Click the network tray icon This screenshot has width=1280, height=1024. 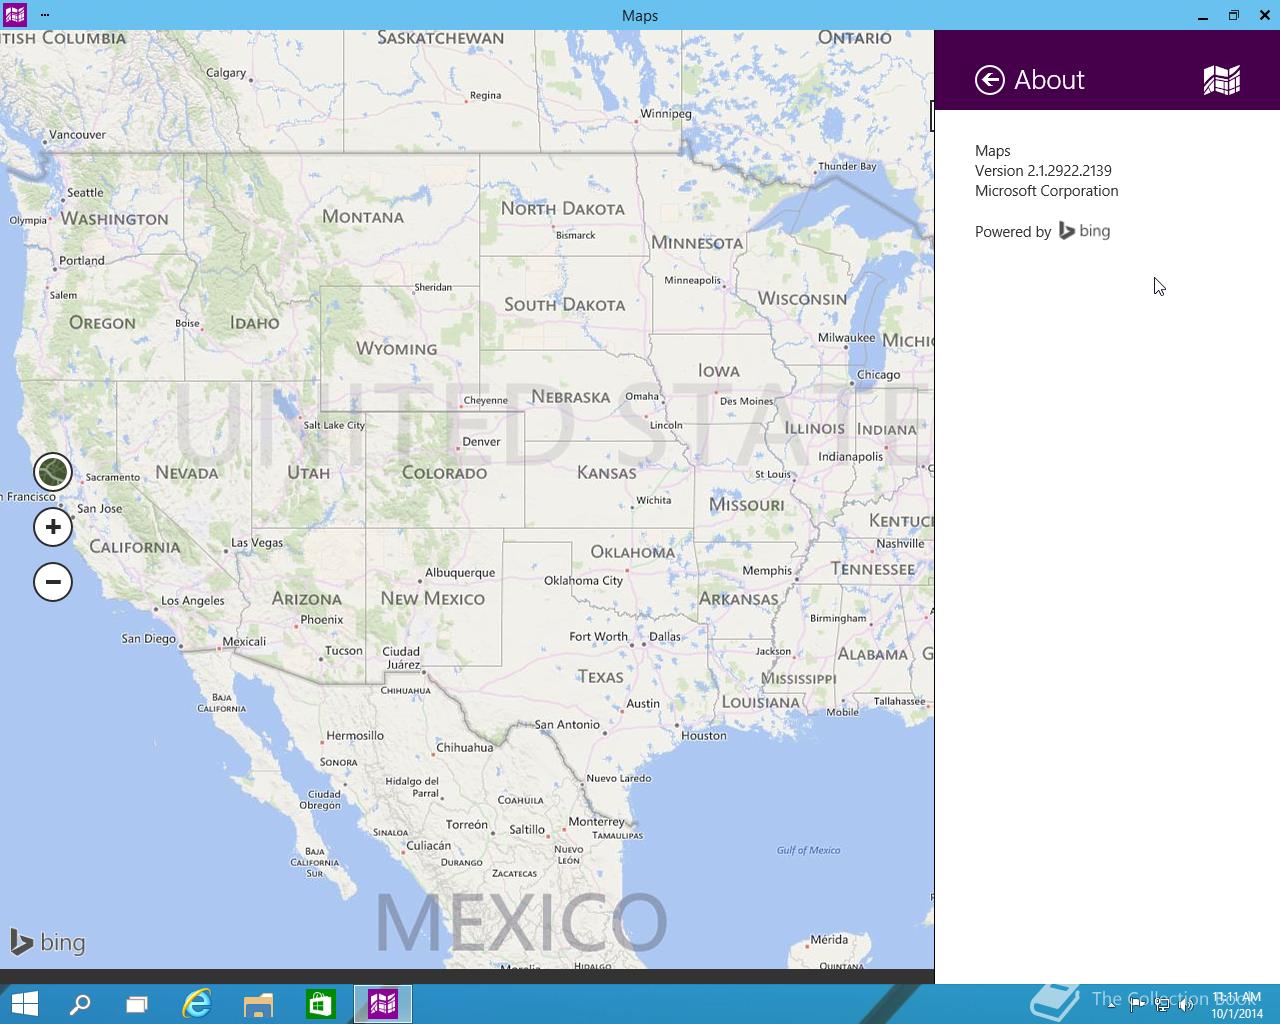tap(1162, 1006)
